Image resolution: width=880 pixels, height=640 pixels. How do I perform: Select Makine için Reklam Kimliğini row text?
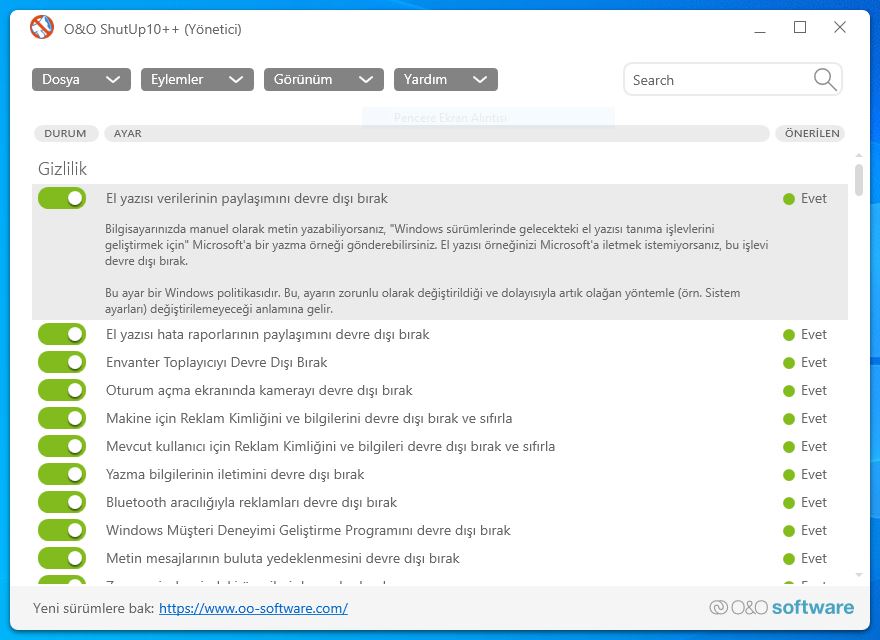(309, 419)
